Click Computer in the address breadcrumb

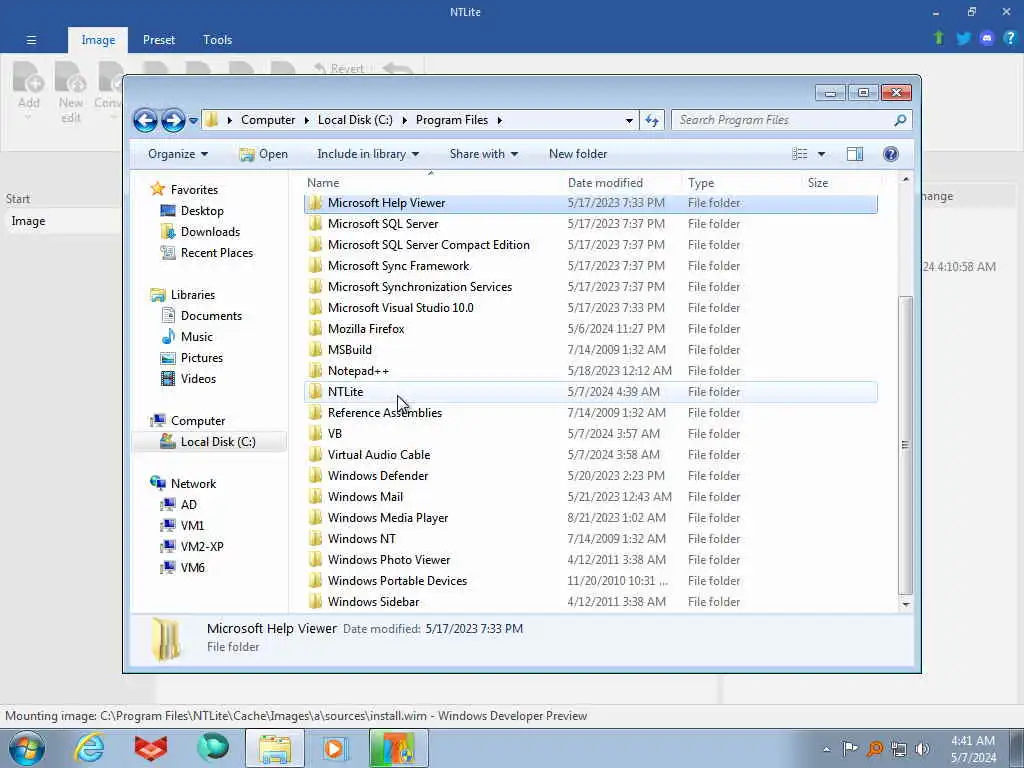point(268,120)
